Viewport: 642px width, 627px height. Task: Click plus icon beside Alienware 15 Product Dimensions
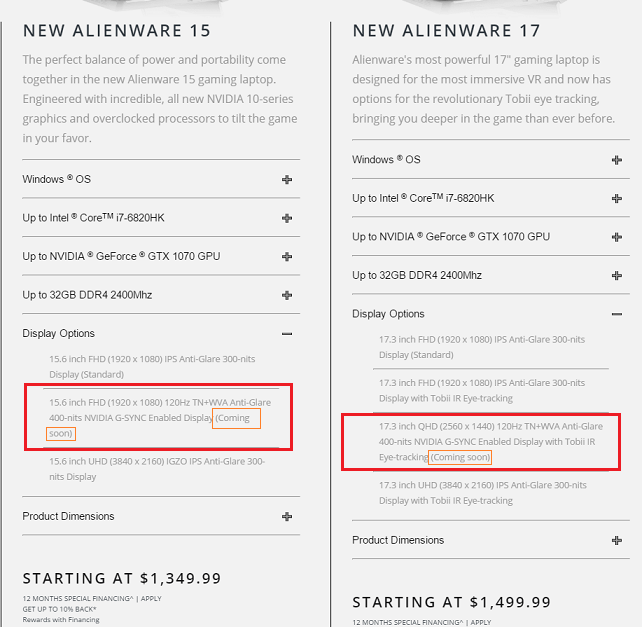287,516
